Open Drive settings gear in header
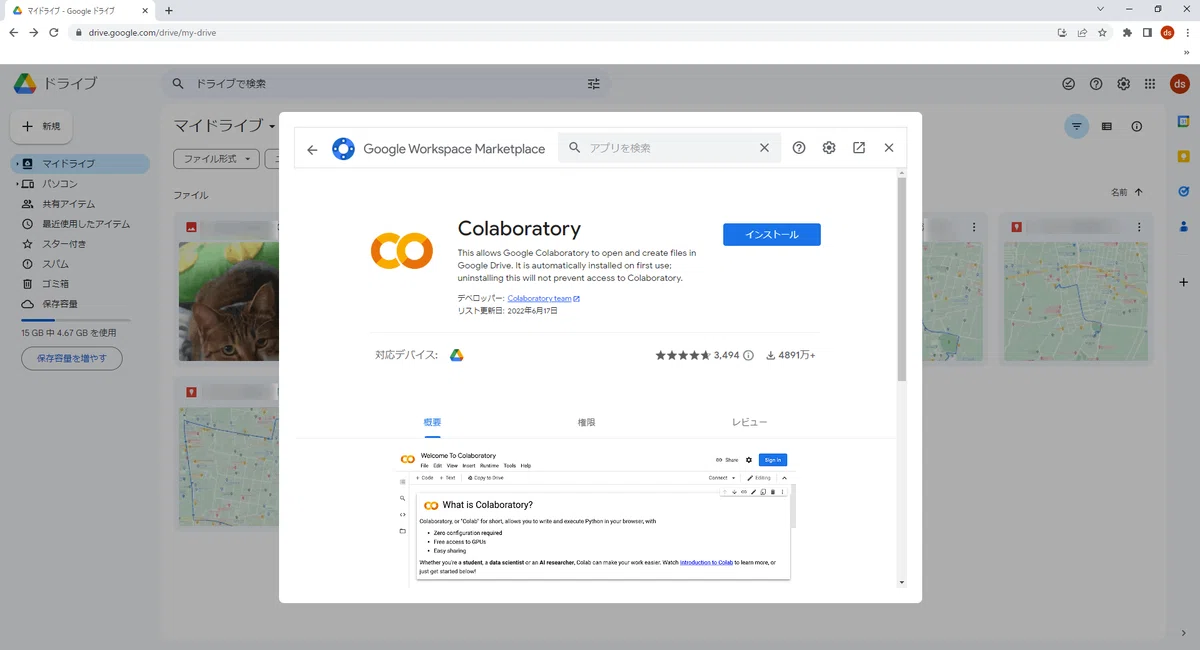This screenshot has height=650, width=1200. (1124, 84)
